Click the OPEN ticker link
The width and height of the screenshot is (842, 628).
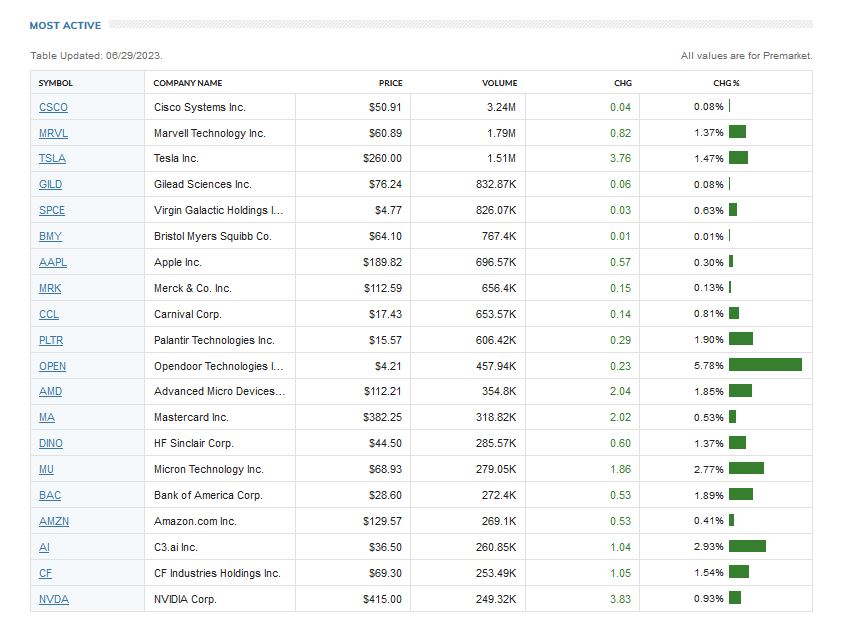pyautogui.click(x=52, y=366)
